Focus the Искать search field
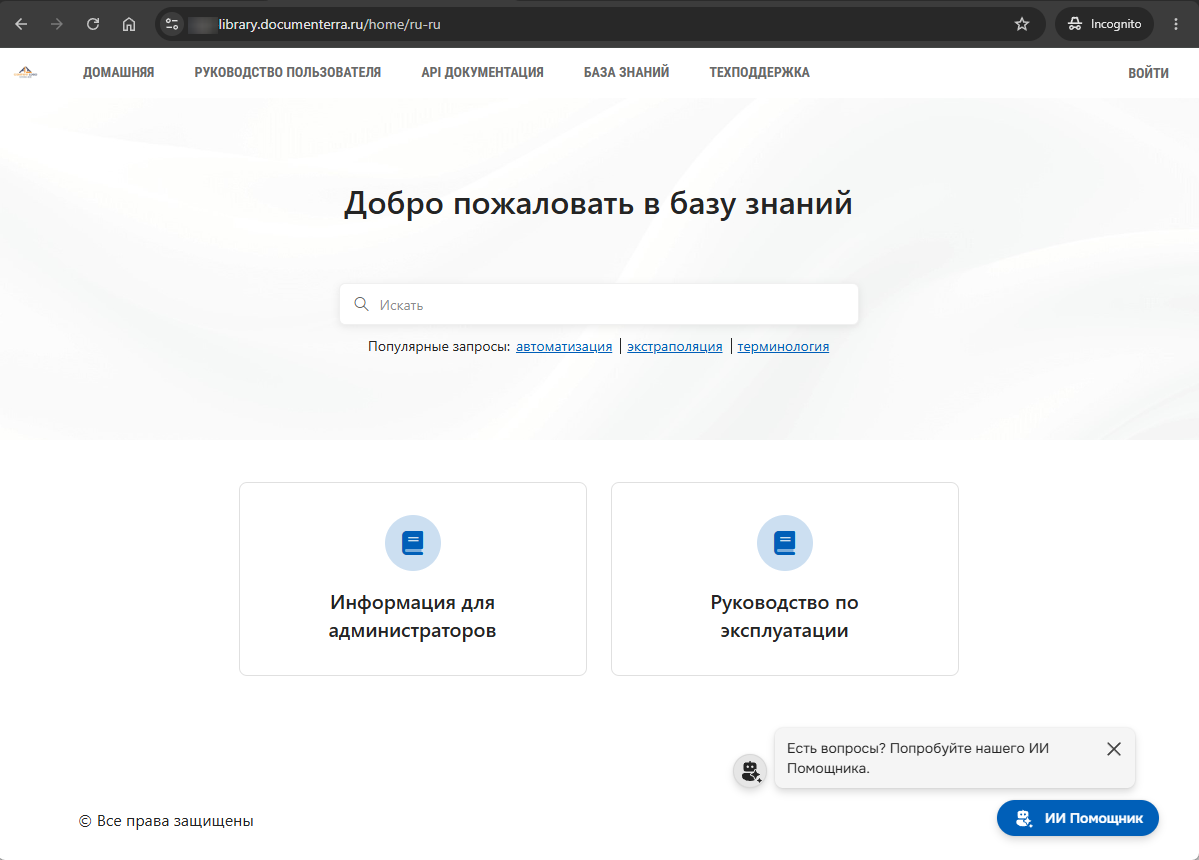The height and width of the screenshot is (860, 1199). 599,304
